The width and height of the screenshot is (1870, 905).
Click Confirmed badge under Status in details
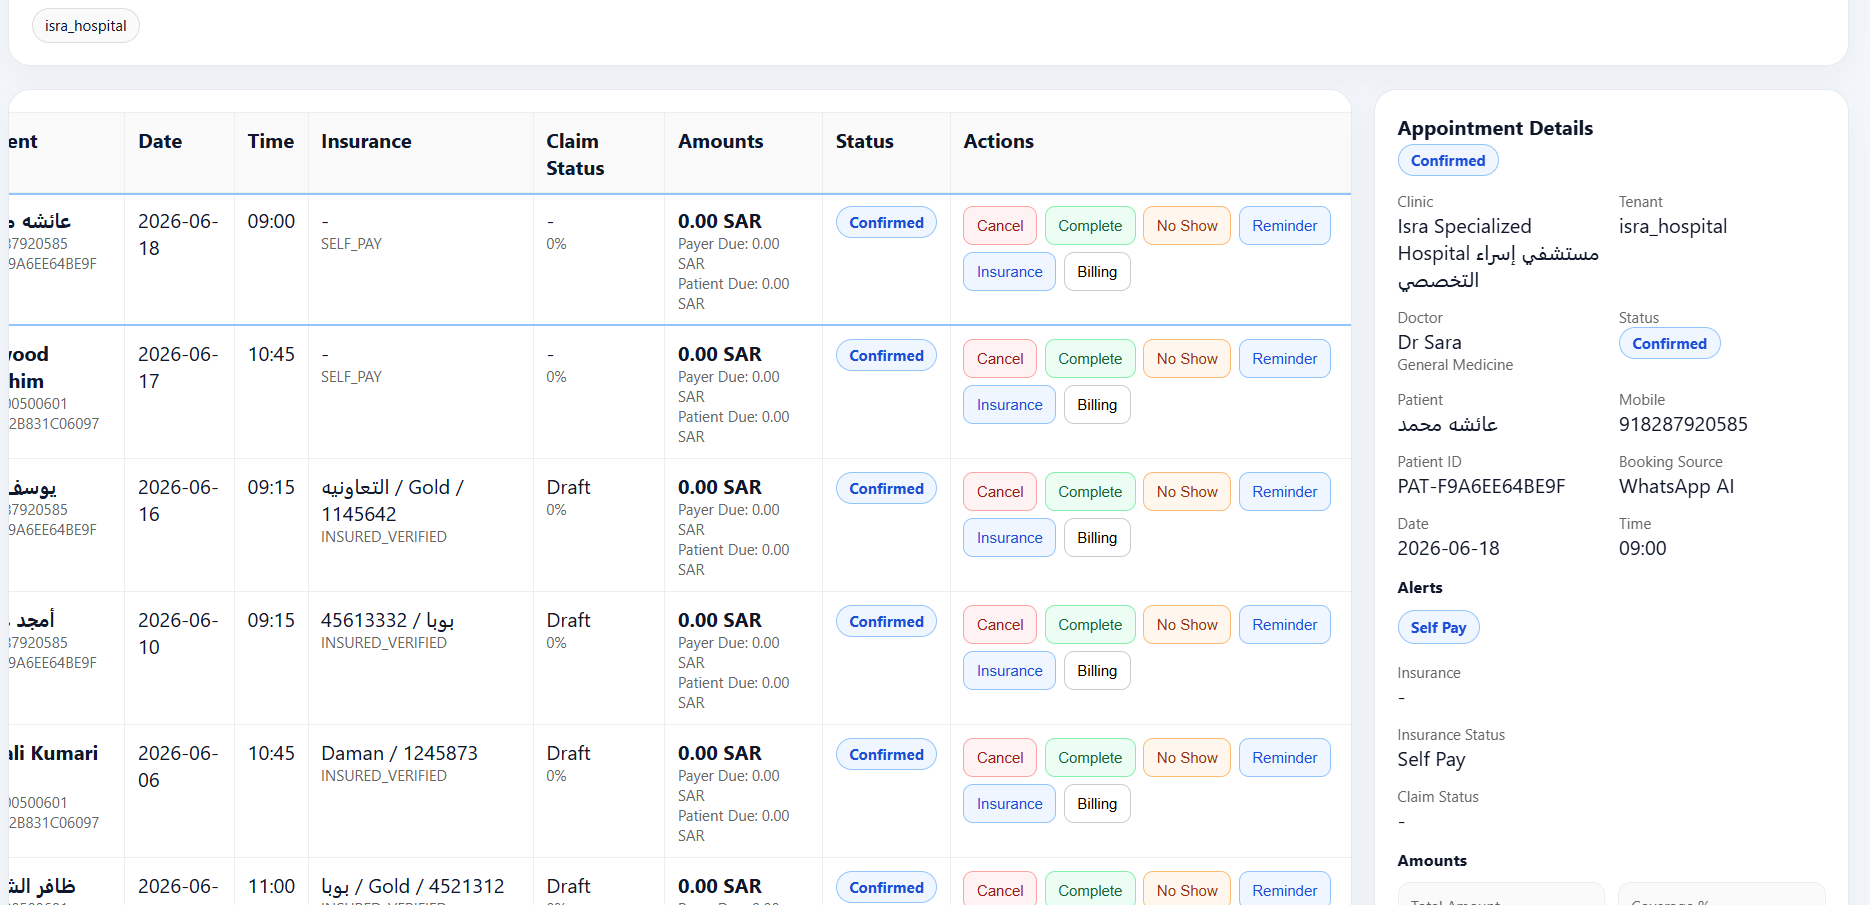(x=1669, y=344)
